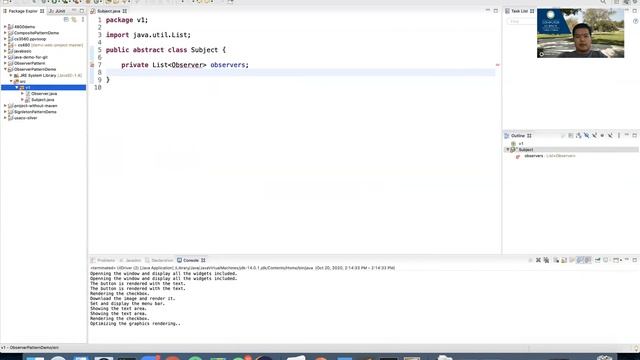This screenshot has width=640, height=360.
Task: Expand Observer.java in the tree
Action: click(x=22, y=93)
